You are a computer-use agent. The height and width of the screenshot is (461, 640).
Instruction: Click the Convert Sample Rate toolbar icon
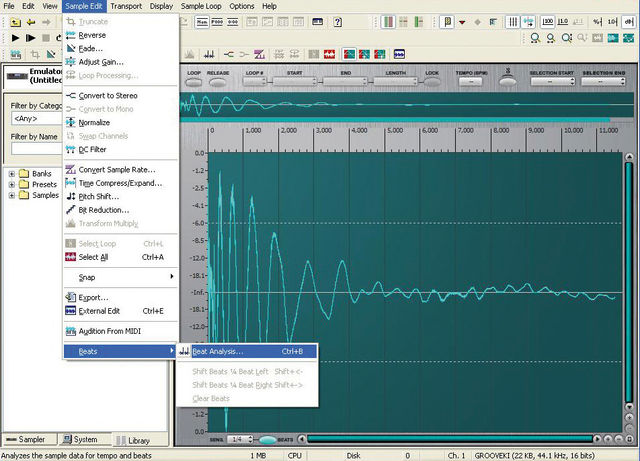click(x=259, y=54)
